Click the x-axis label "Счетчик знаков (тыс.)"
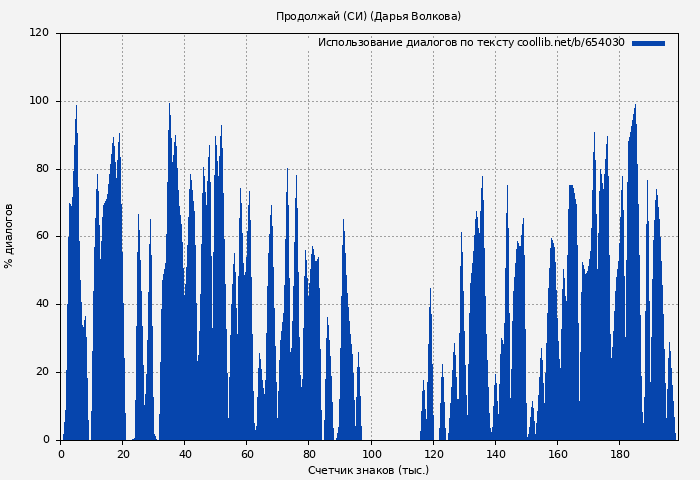The image size is (700, 480). point(368,470)
